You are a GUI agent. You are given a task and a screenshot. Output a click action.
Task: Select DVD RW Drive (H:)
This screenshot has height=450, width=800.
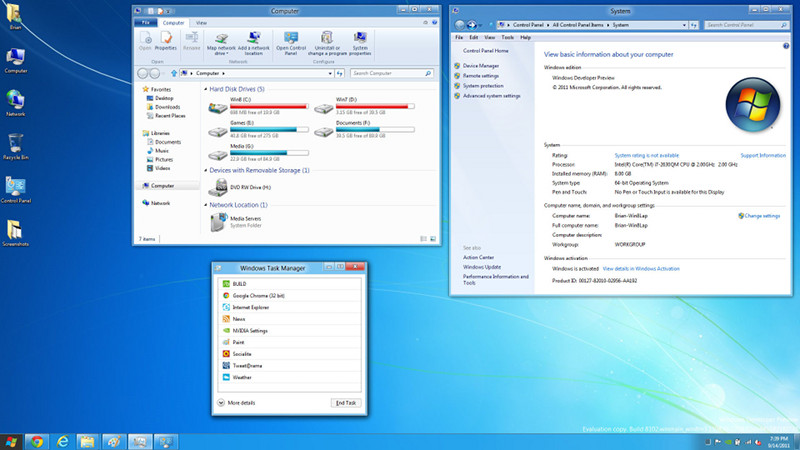click(240, 187)
